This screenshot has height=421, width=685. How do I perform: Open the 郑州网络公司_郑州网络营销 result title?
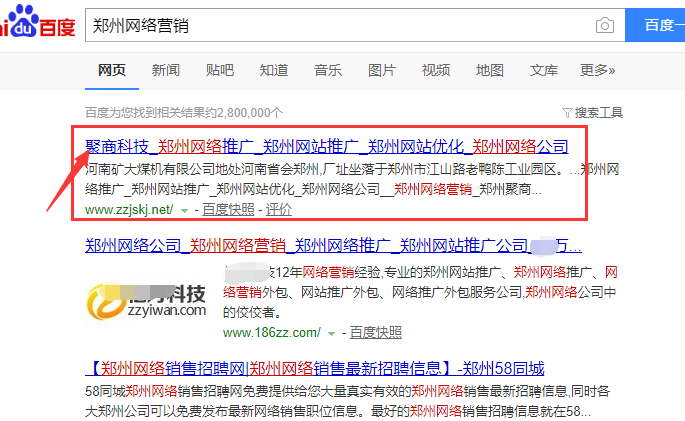[x=333, y=246]
